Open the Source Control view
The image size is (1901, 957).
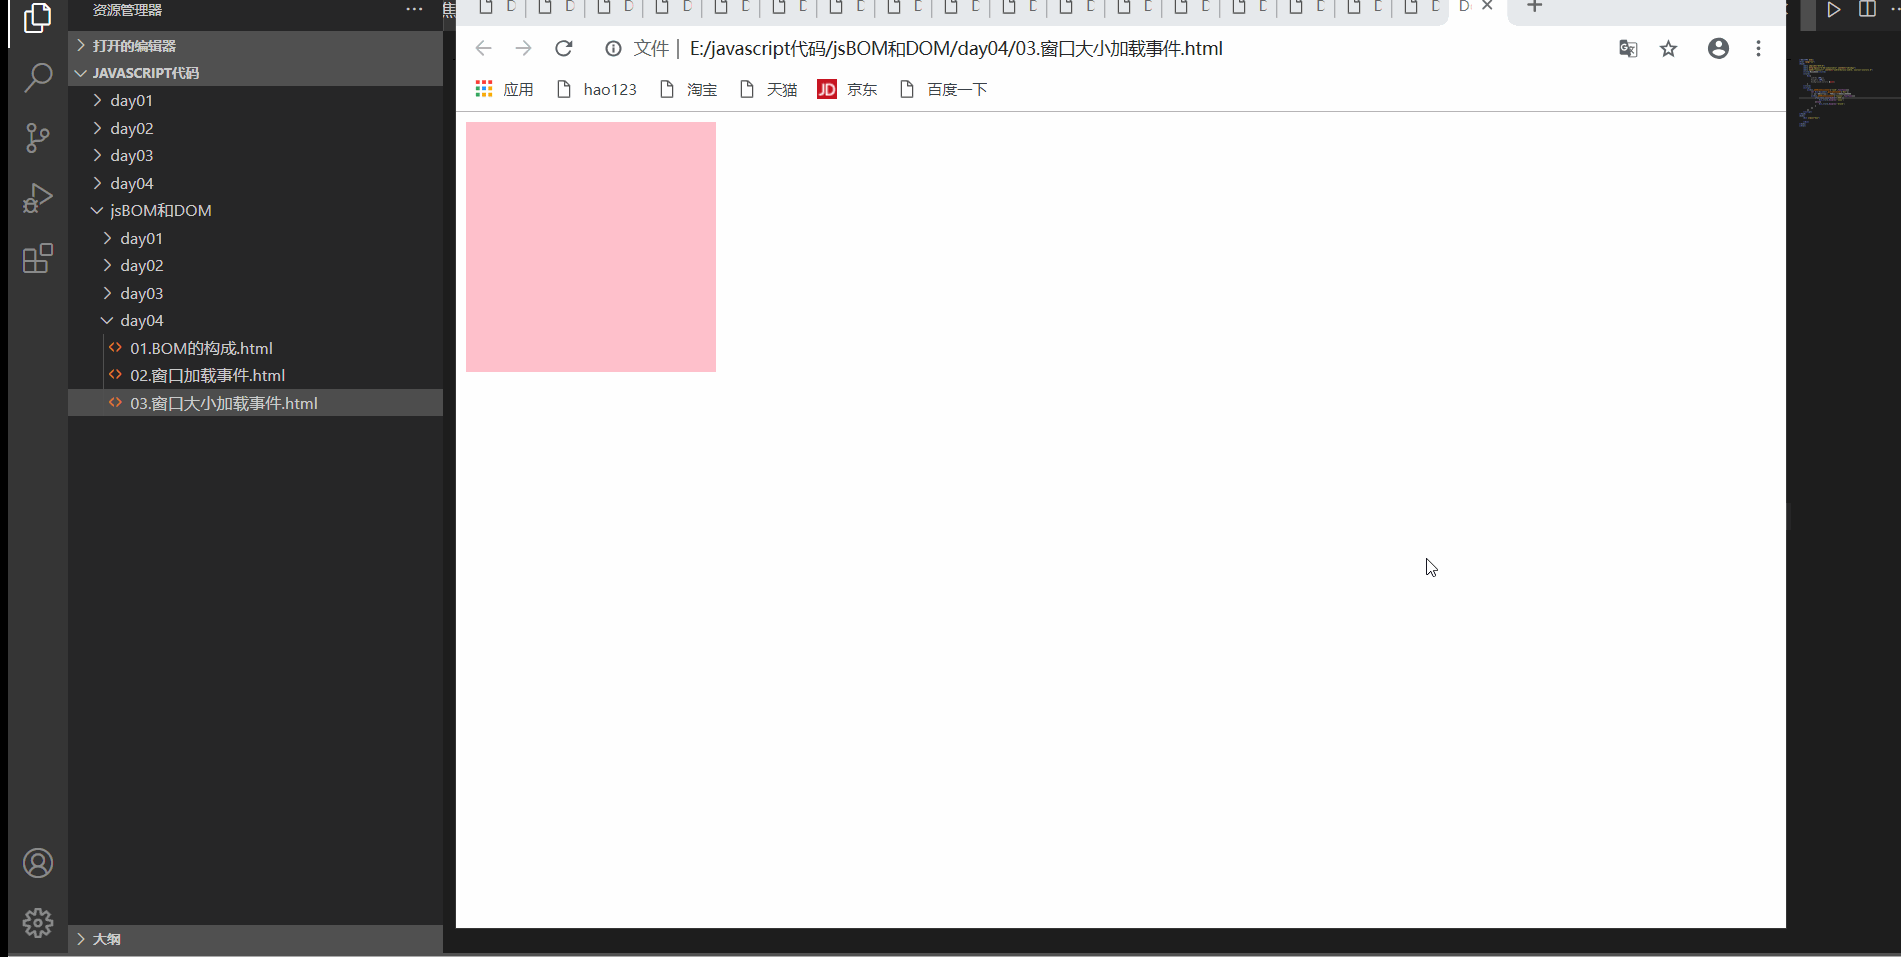(x=37, y=138)
